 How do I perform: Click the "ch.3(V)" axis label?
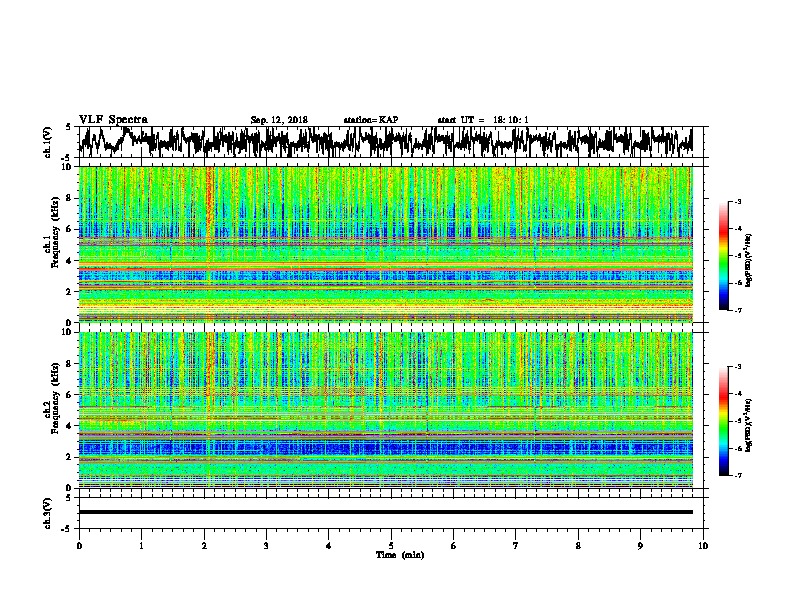click(47, 513)
